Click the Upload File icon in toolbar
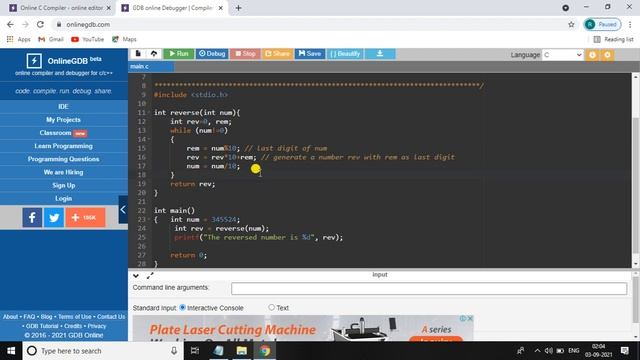The image size is (640, 360). (x=153, y=53)
